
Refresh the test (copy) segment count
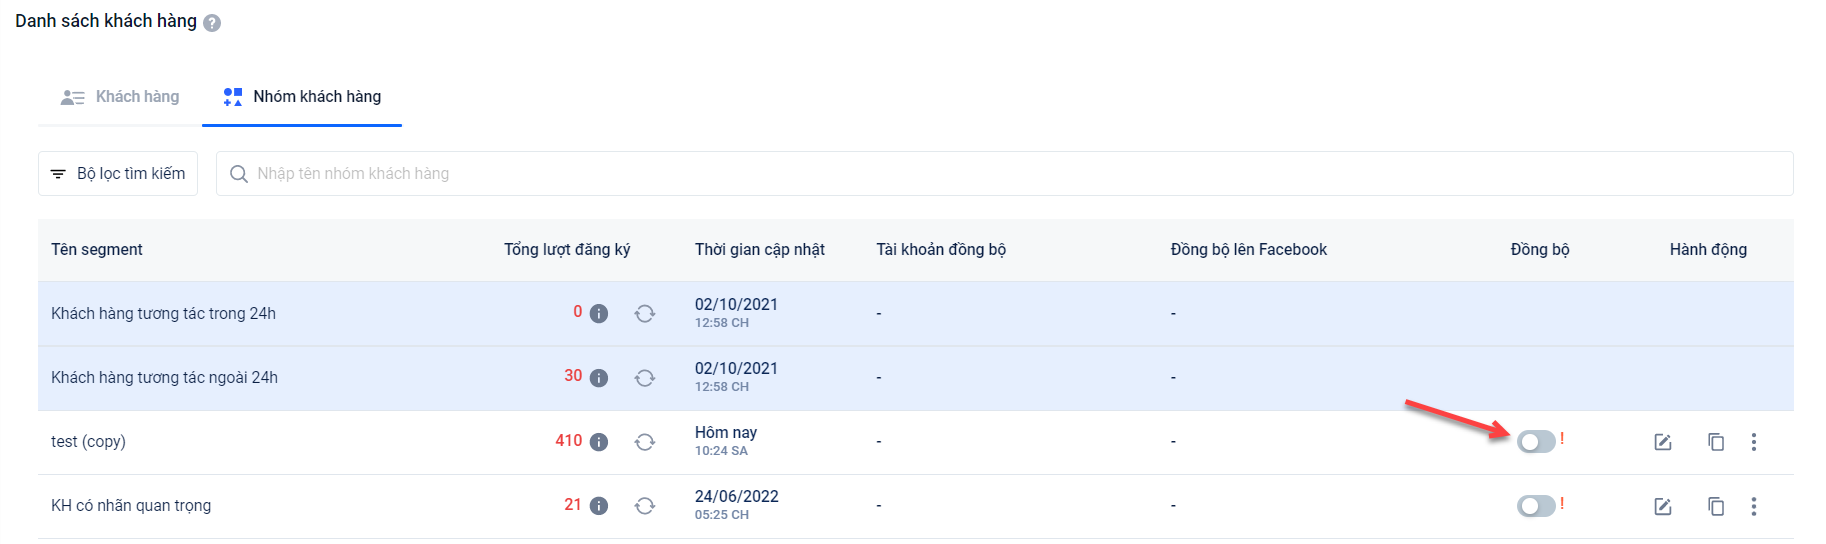pyautogui.click(x=645, y=442)
